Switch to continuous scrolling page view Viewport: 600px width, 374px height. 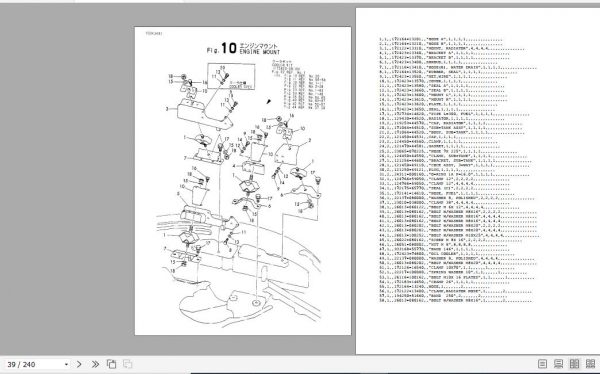click(558, 364)
